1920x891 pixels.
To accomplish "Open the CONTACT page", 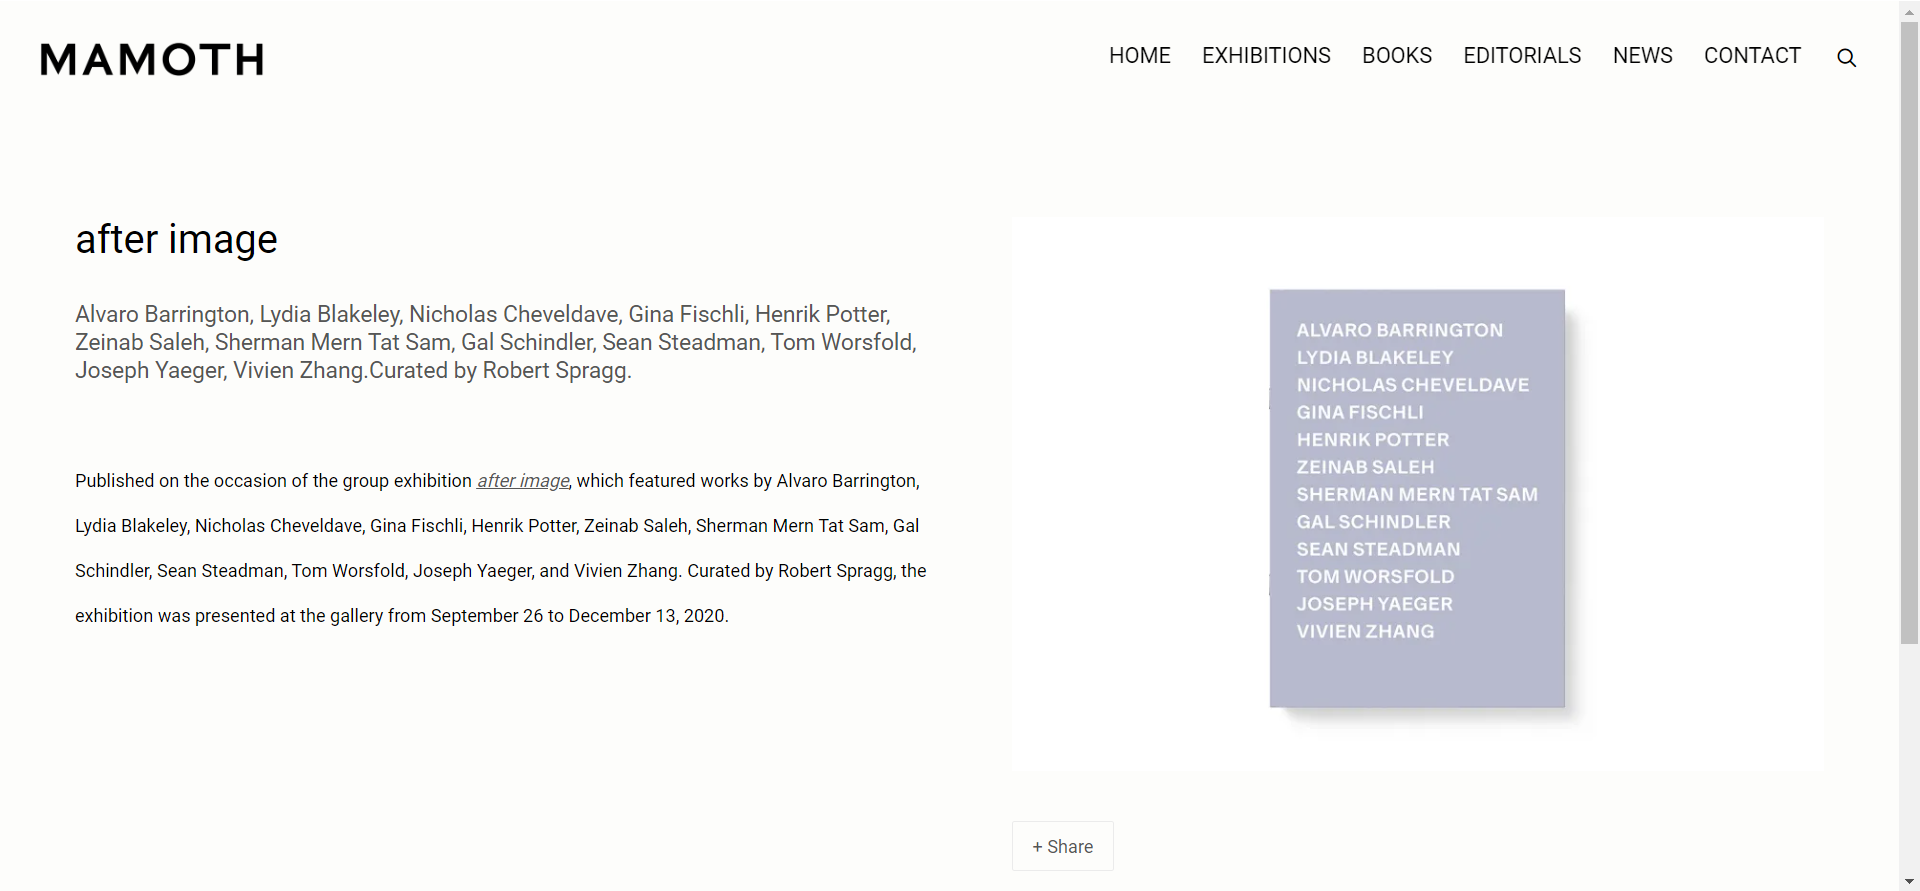I will pos(1752,56).
